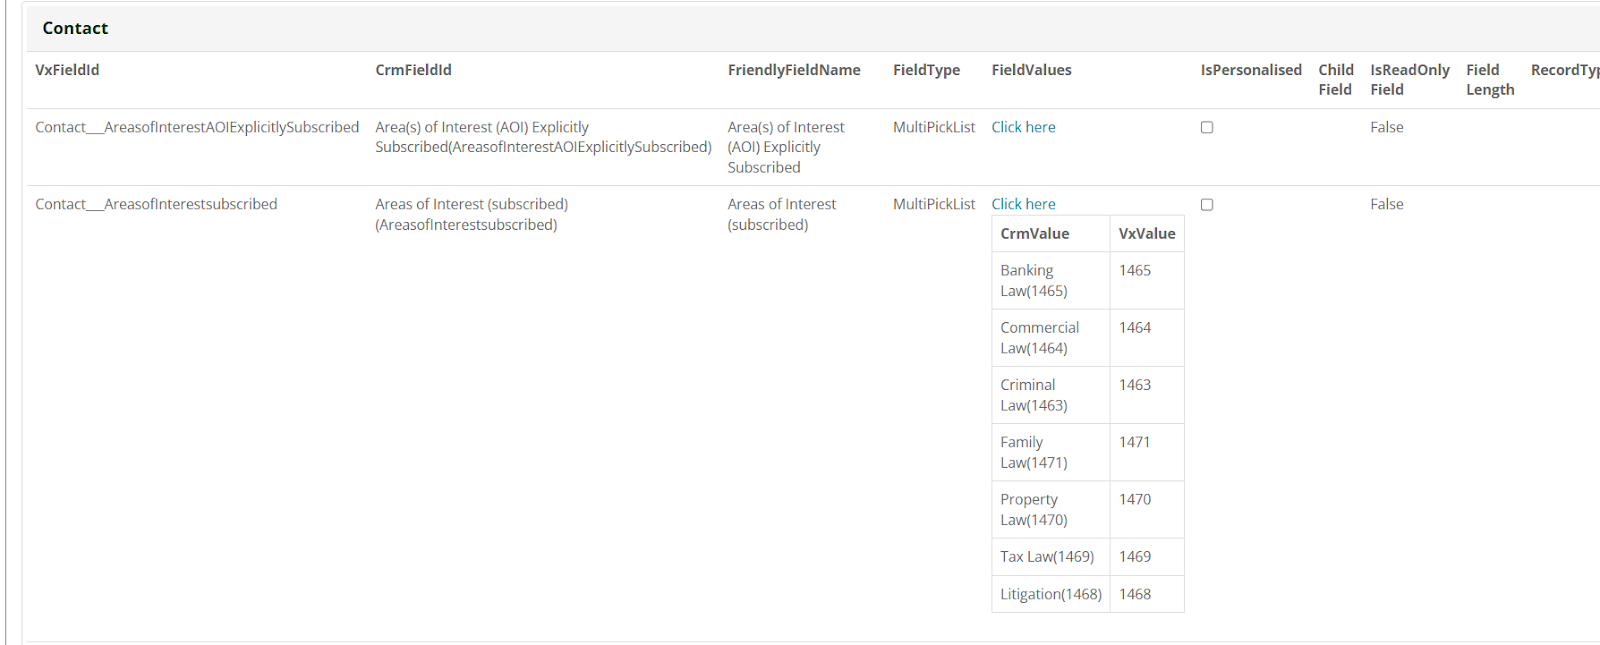Select the Commercial Law(1464) value cell

1051,338
